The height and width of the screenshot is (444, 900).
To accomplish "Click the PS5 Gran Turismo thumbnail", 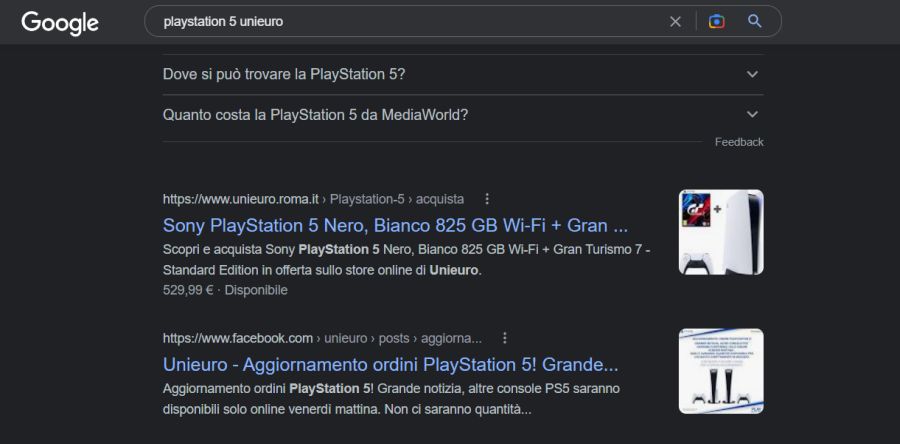I will (x=721, y=232).
